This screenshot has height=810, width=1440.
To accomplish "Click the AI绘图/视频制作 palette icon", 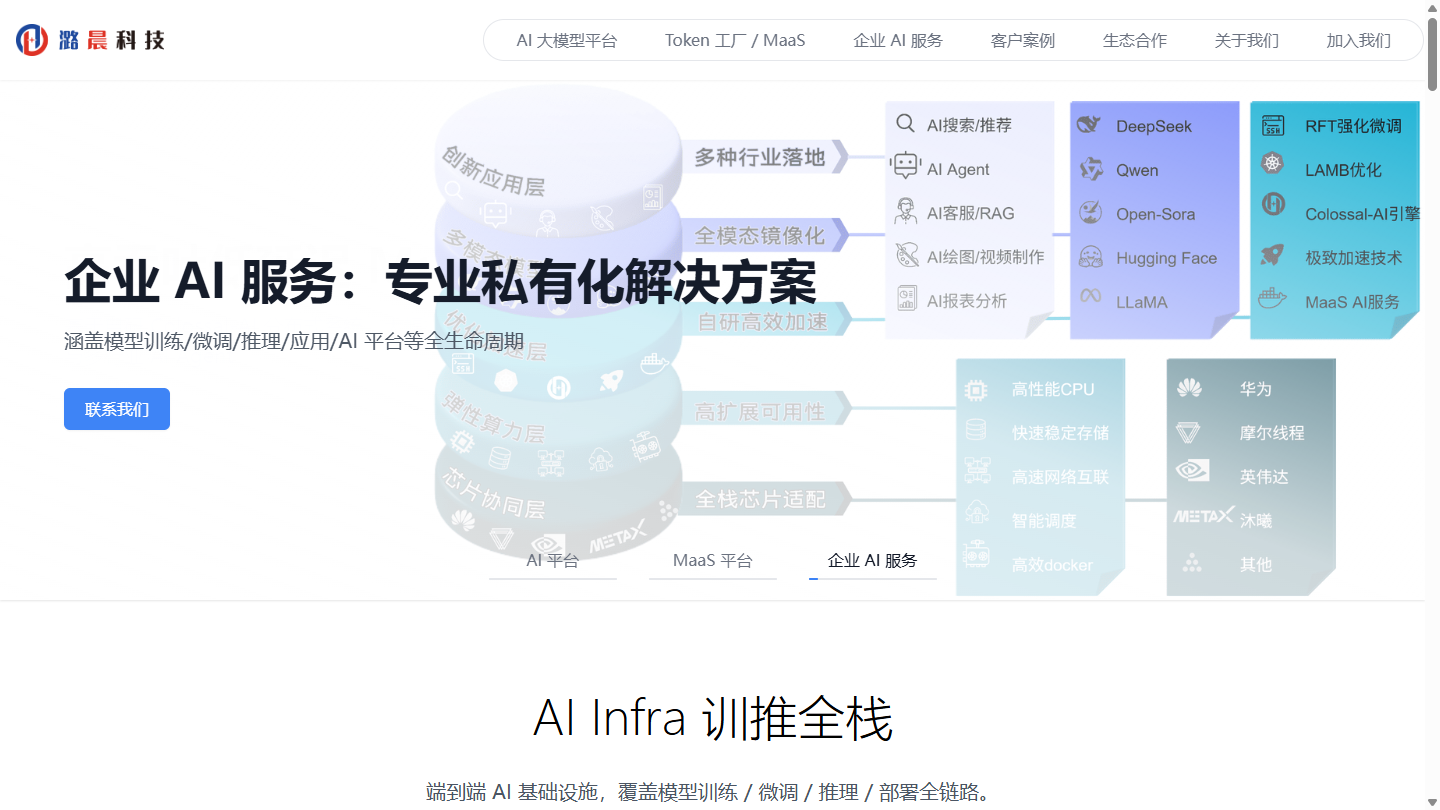I will pyautogui.click(x=906, y=256).
